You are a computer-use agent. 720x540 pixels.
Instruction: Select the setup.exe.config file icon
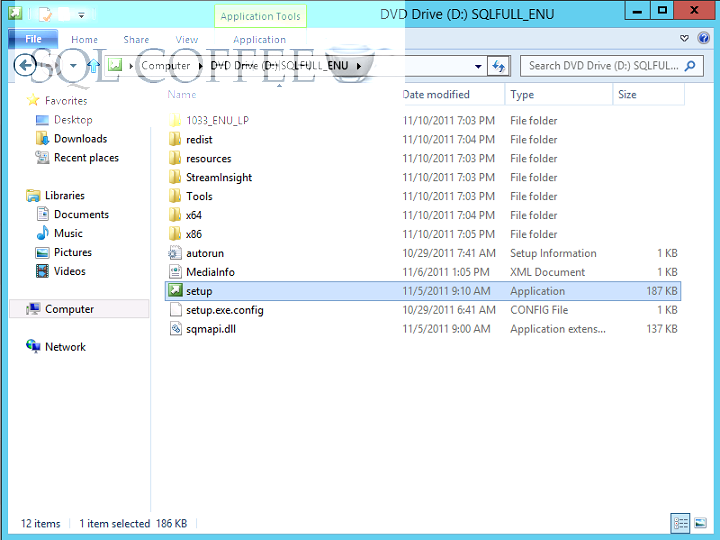pos(175,309)
